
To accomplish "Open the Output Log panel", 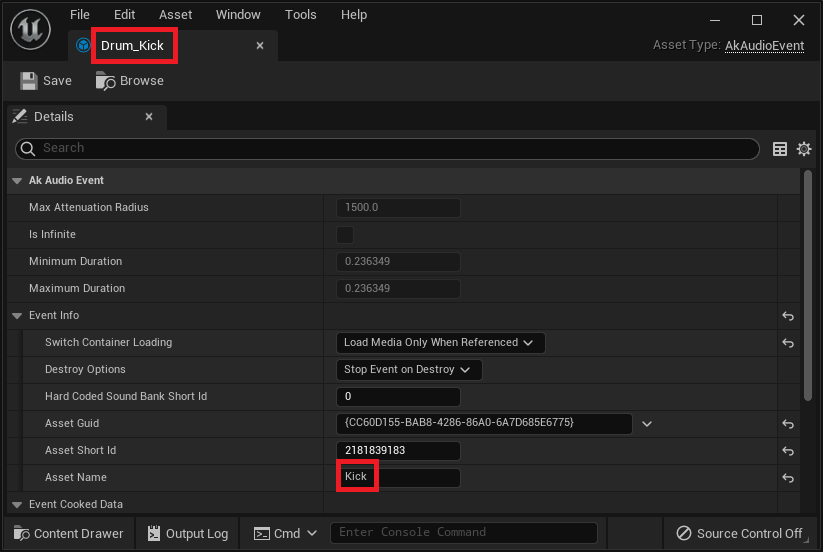I will (x=188, y=533).
